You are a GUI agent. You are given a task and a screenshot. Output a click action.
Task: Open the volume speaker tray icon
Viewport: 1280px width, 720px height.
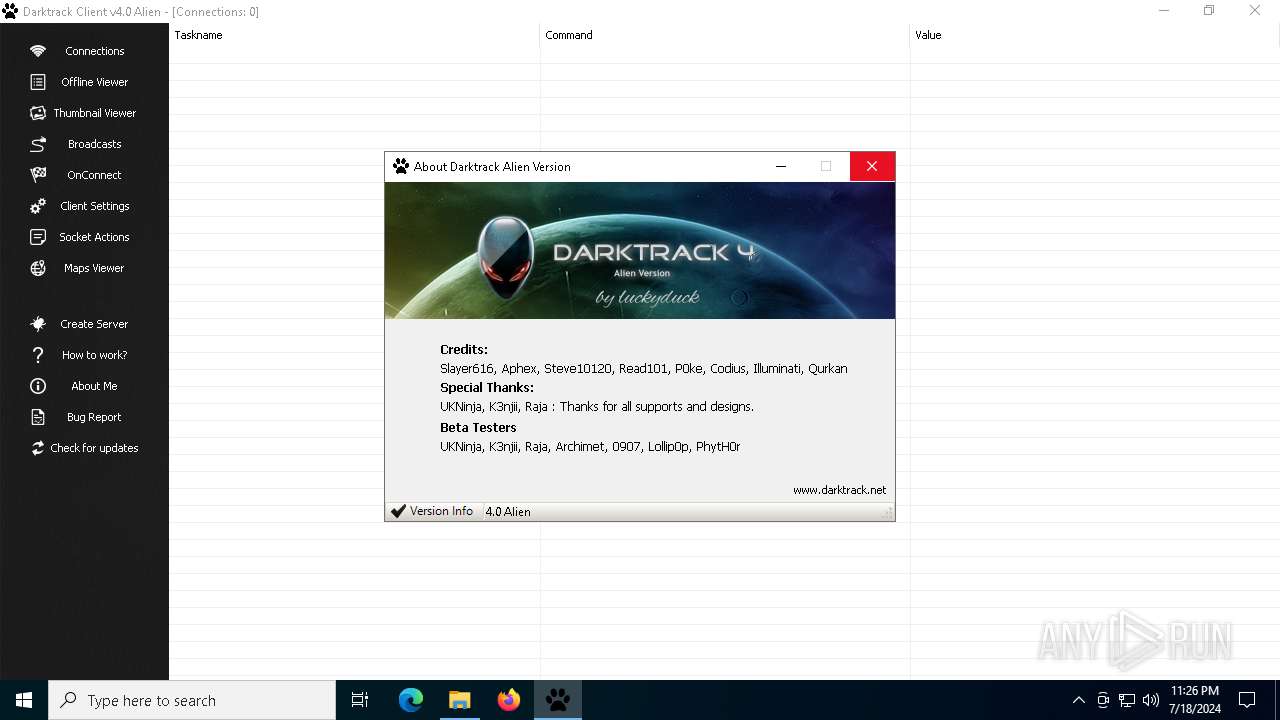tap(1151, 700)
